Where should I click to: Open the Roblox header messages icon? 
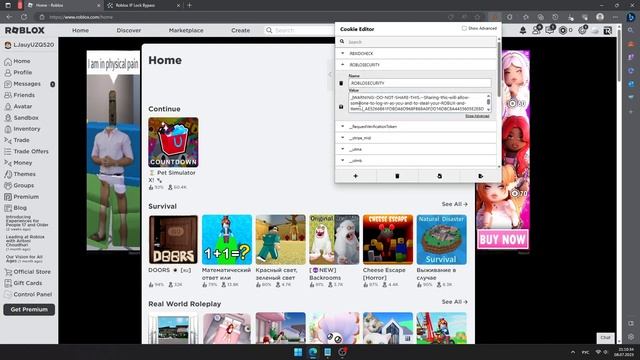pos(549,31)
